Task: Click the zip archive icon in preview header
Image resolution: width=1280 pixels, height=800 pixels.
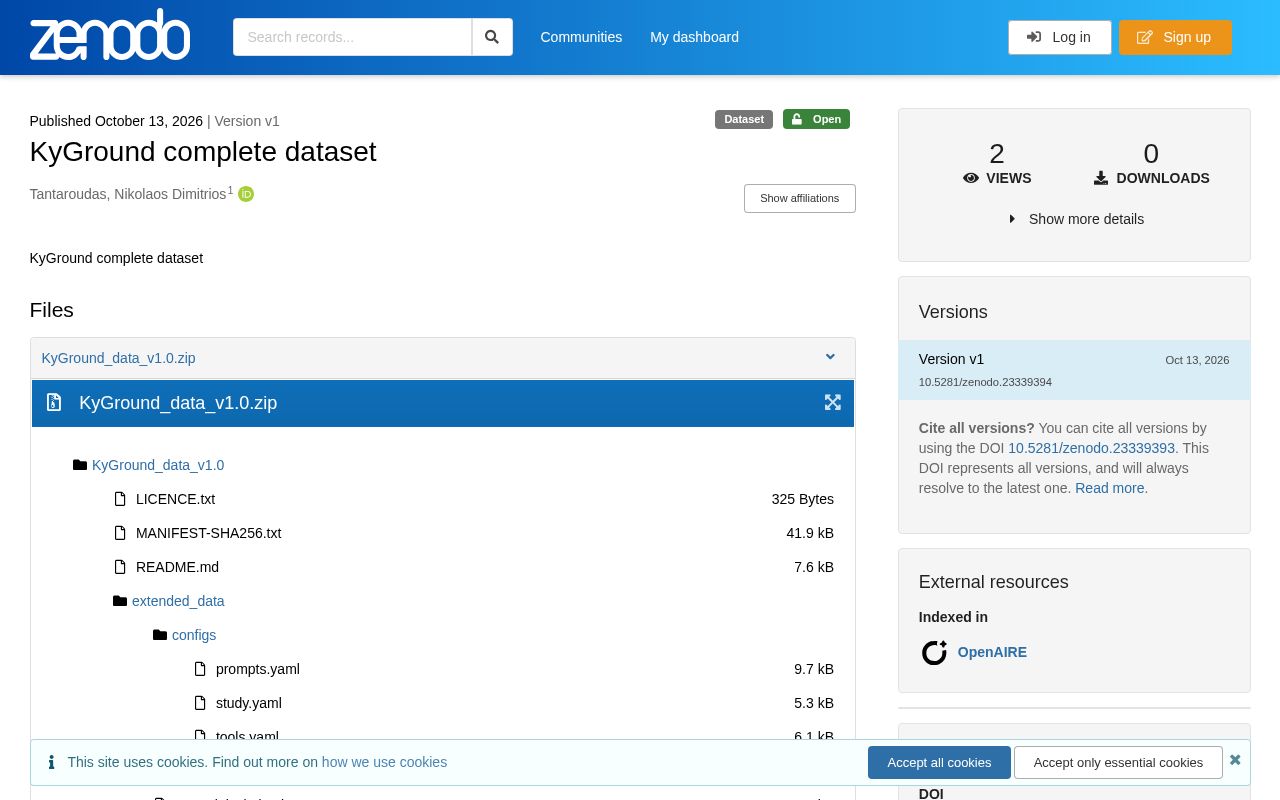Action: pos(54,402)
